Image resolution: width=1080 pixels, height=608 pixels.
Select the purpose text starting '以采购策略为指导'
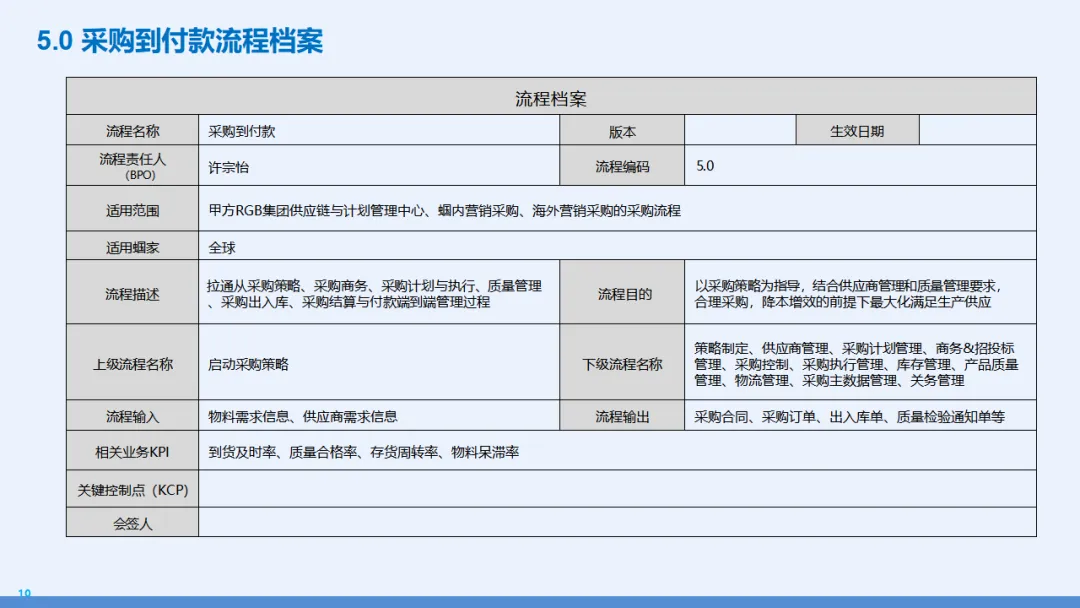coord(847,293)
